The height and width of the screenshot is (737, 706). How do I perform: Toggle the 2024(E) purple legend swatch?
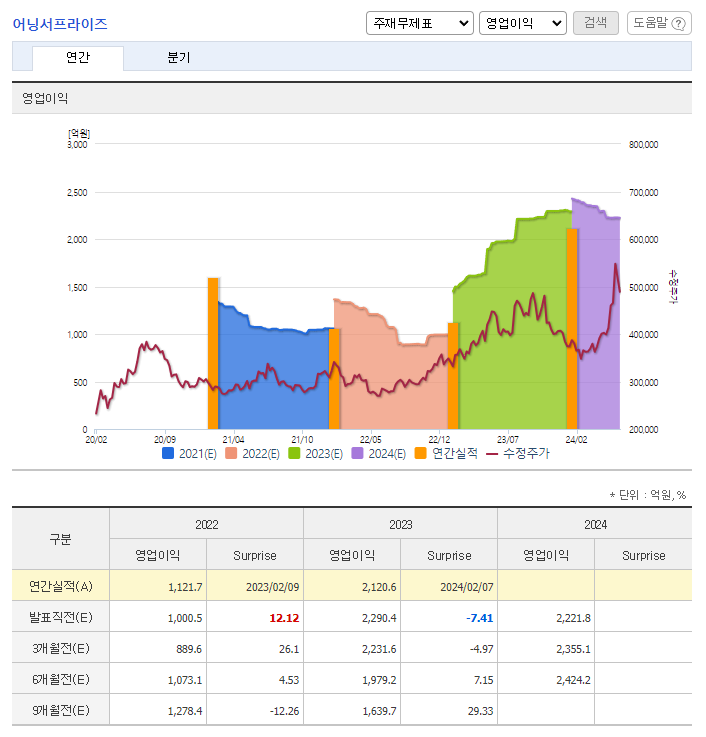[x=357, y=453]
